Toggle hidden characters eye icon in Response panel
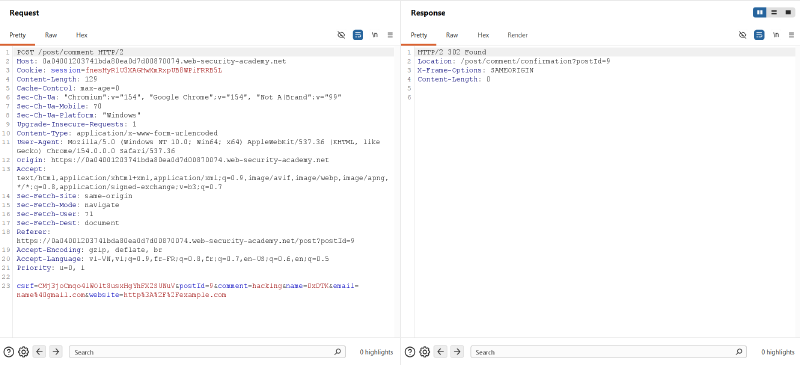The image size is (800, 365). [743, 35]
